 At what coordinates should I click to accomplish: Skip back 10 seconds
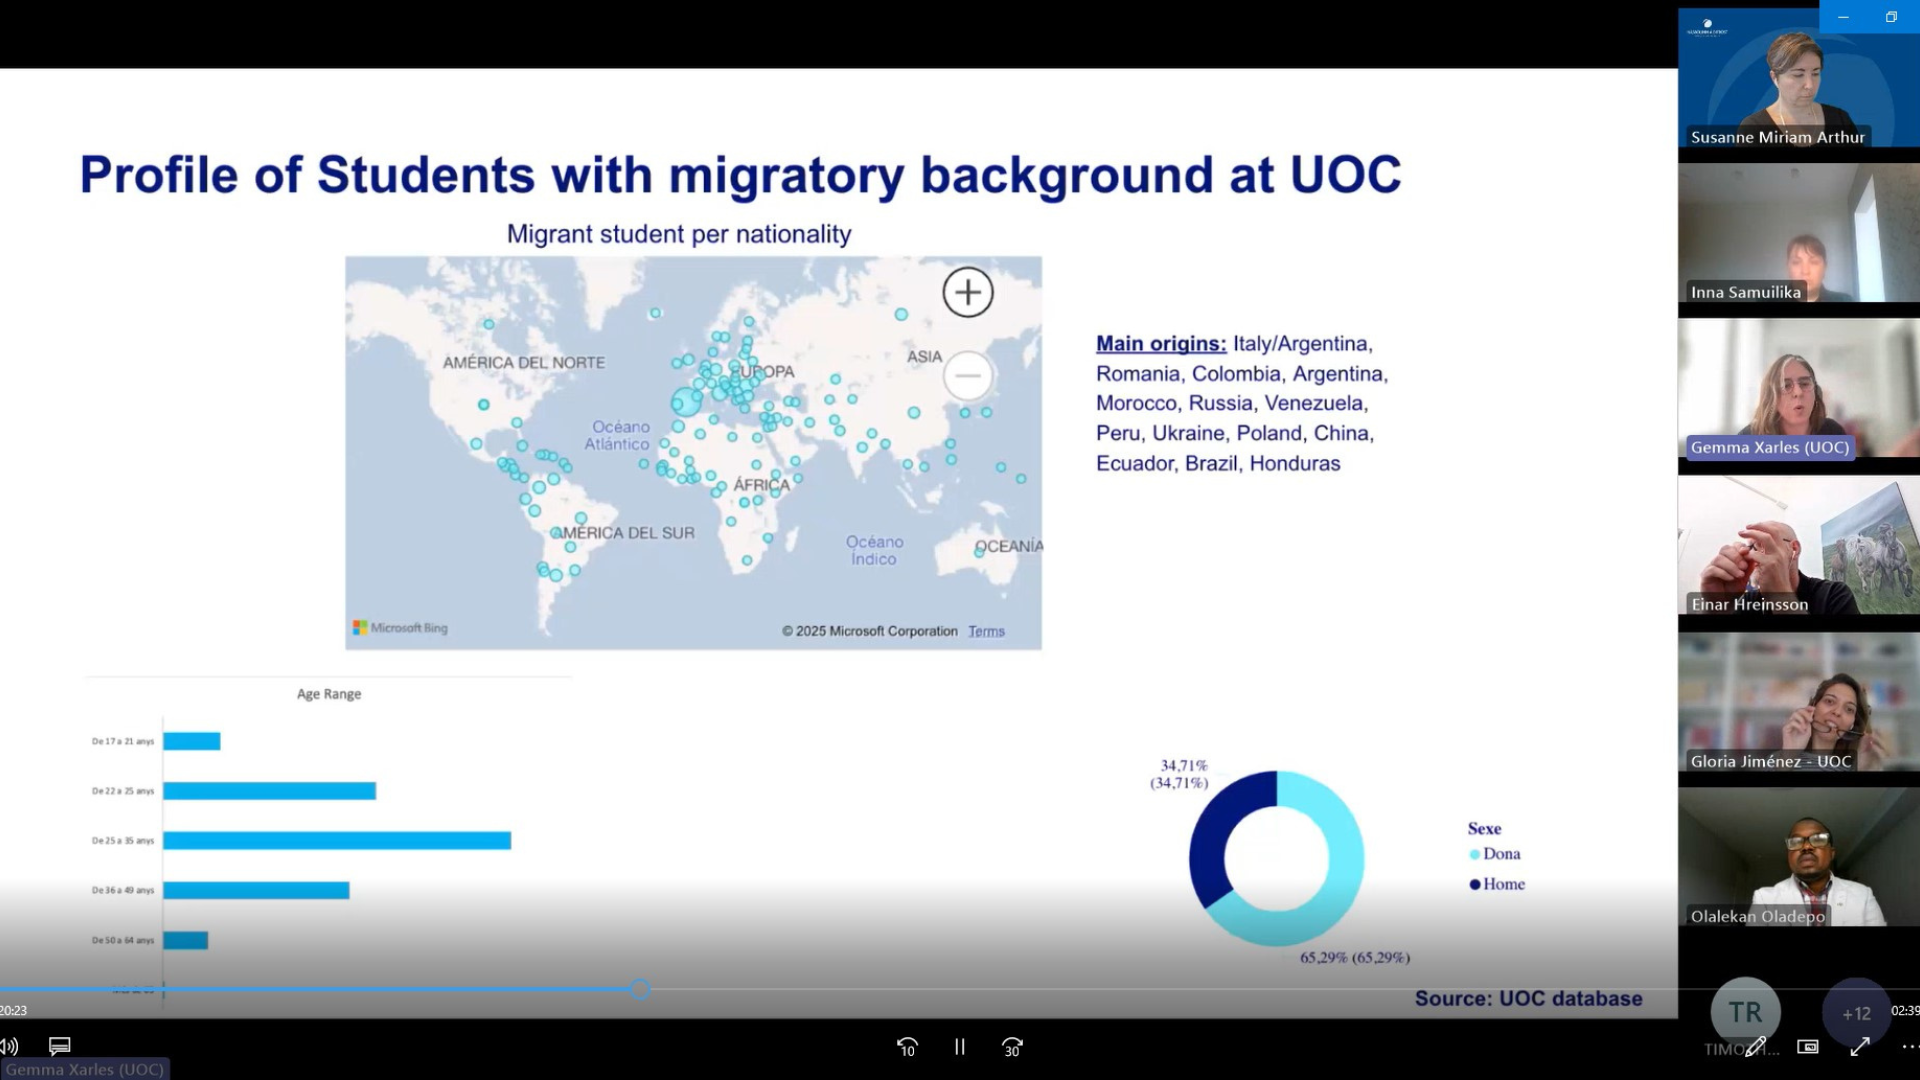pyautogui.click(x=907, y=1047)
